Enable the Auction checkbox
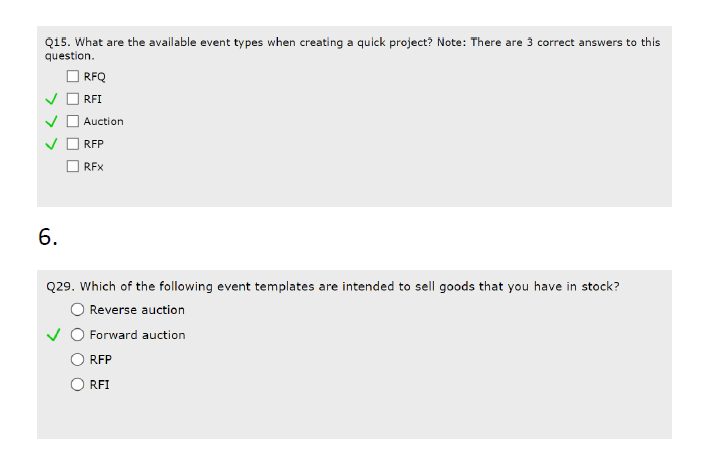 tap(74, 121)
